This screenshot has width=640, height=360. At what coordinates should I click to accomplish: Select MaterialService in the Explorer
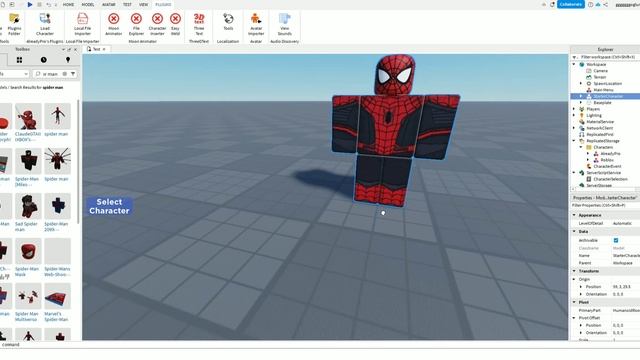600,122
